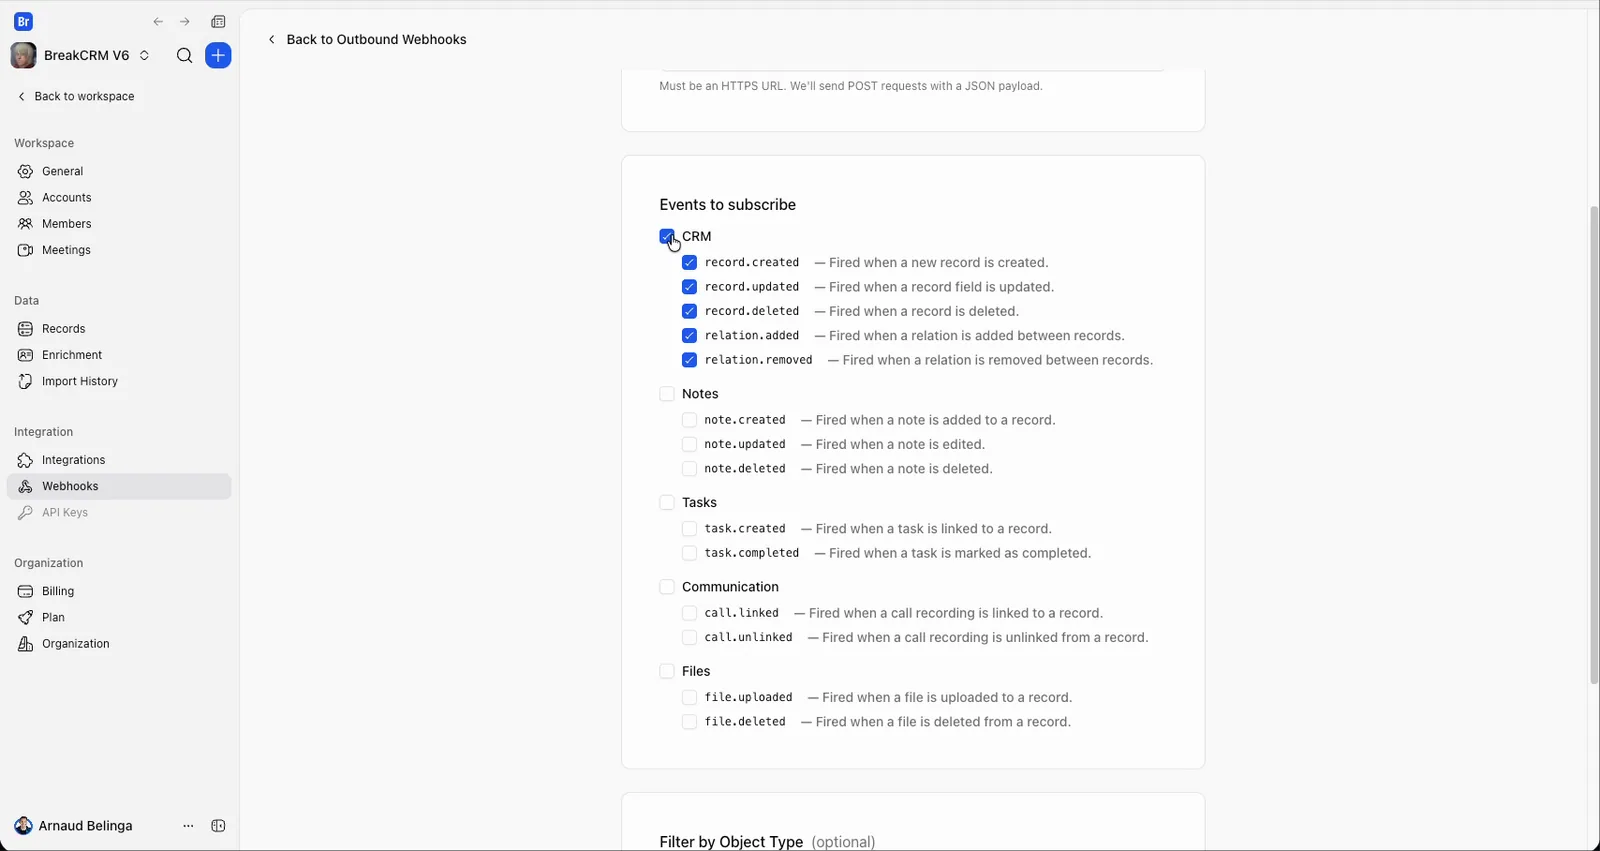Click the Plan rocket icon

26,618
